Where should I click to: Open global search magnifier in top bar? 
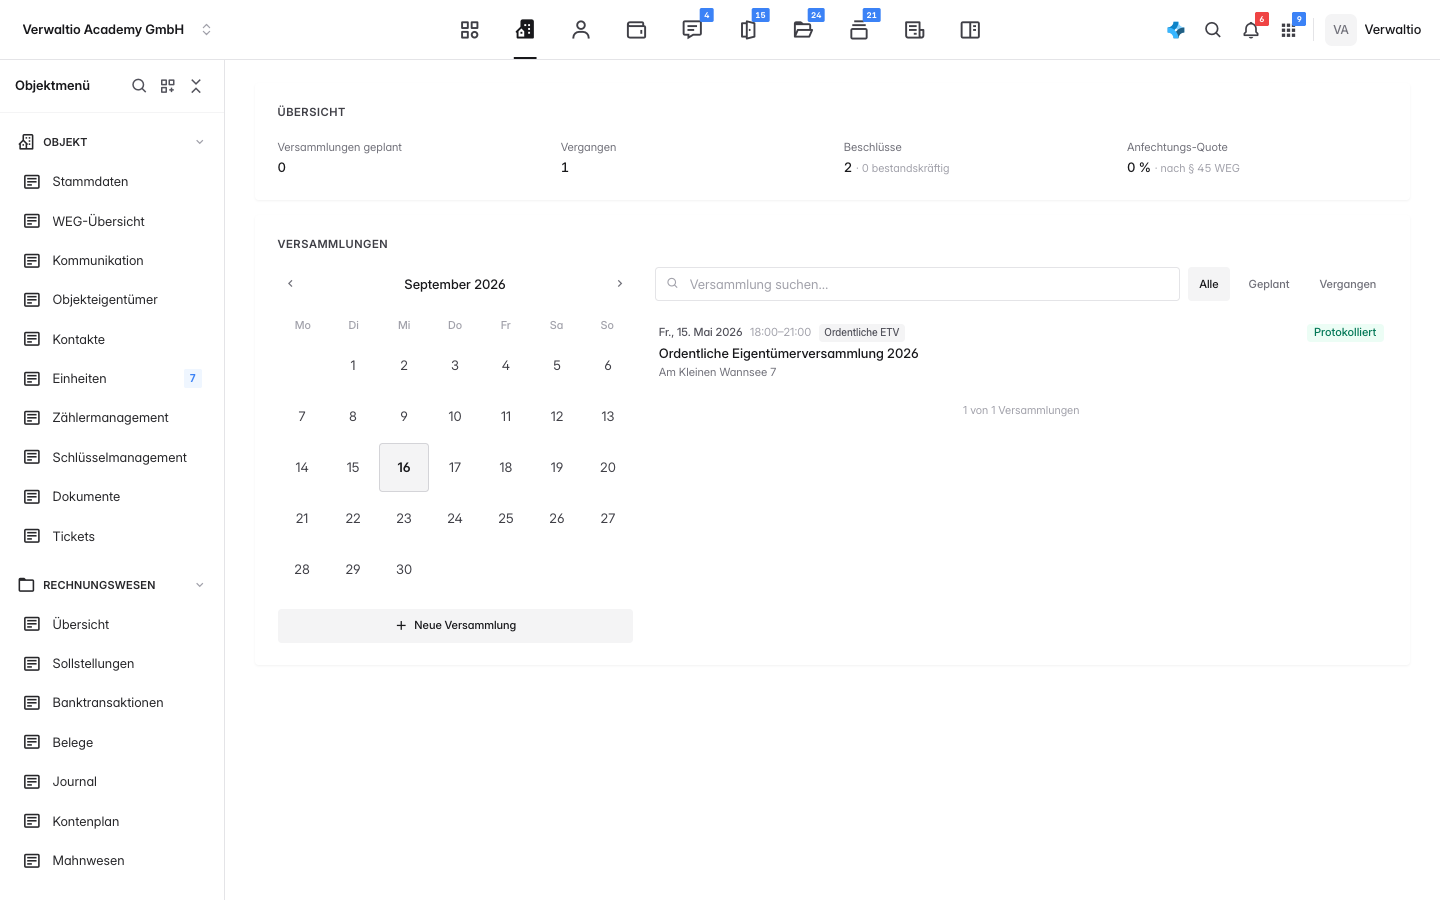click(x=1213, y=30)
